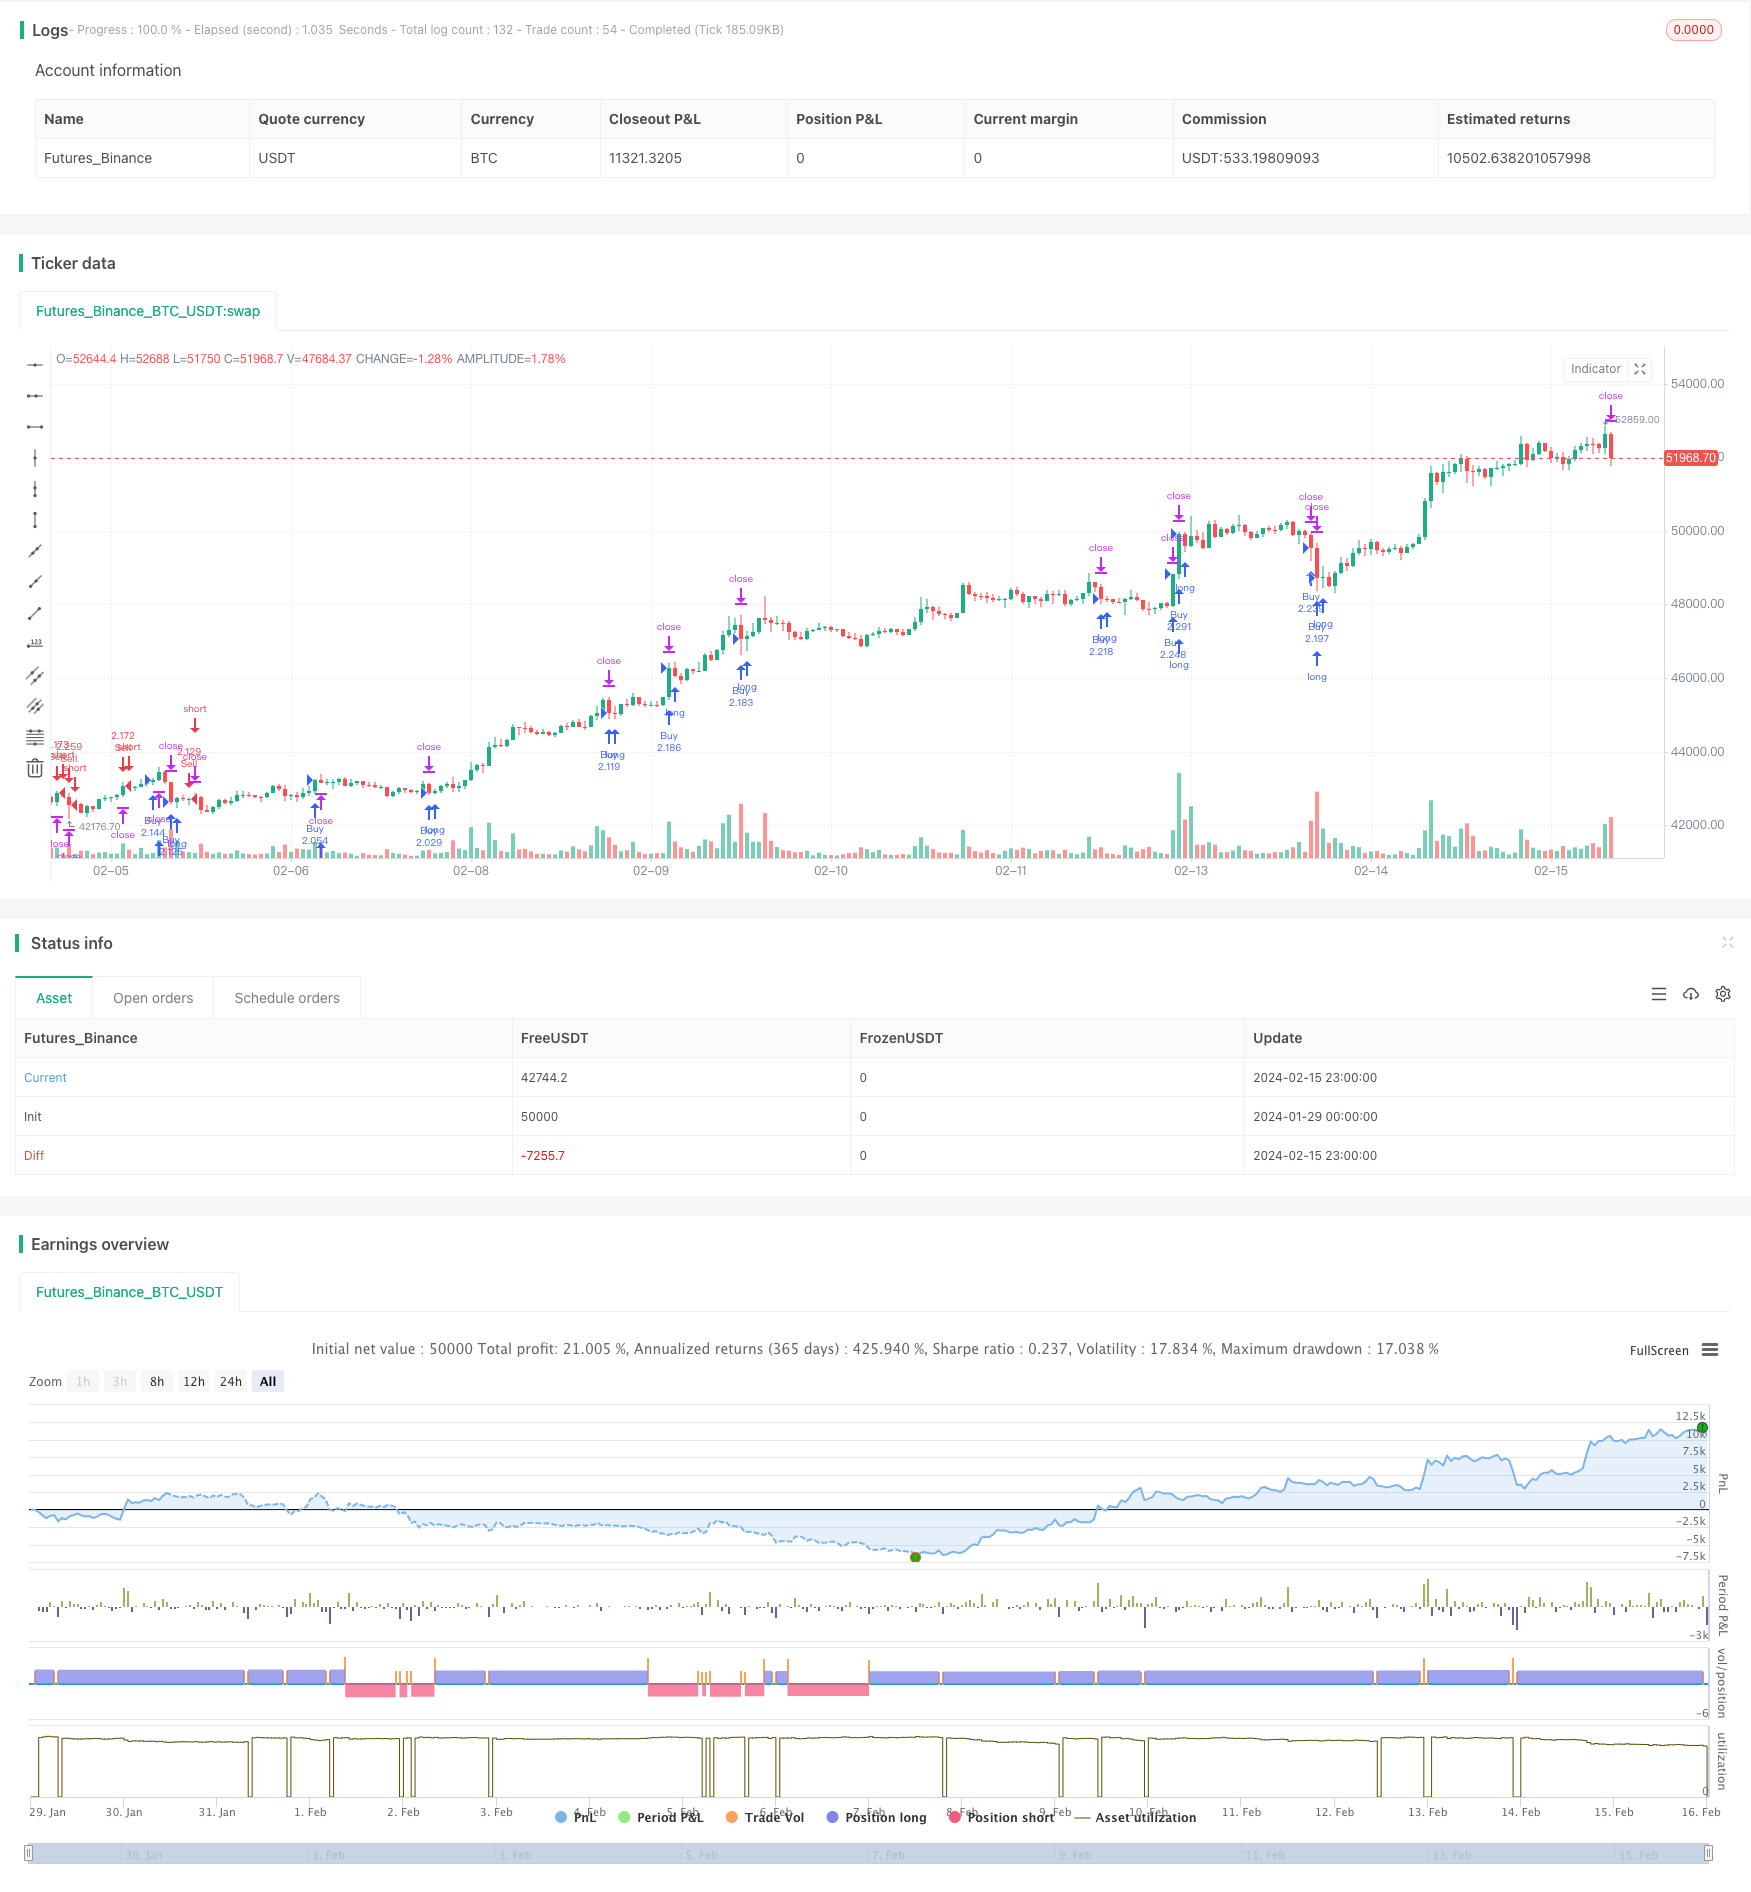Viewport: 1751px width, 1892px height.
Task: Set zoom range to All
Action: [268, 1381]
